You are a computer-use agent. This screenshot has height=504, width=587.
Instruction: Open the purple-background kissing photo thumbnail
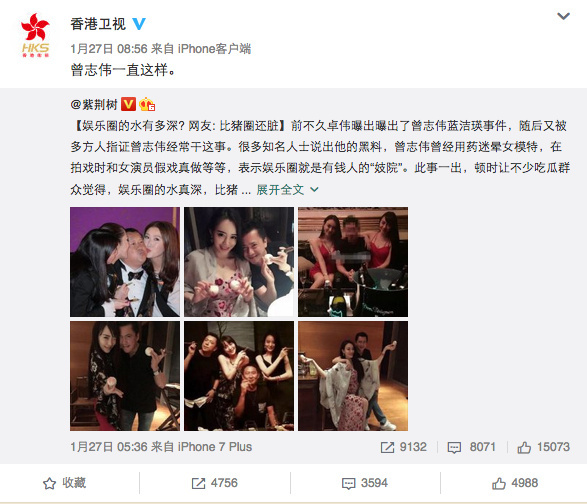pyautogui.click(x=125, y=262)
